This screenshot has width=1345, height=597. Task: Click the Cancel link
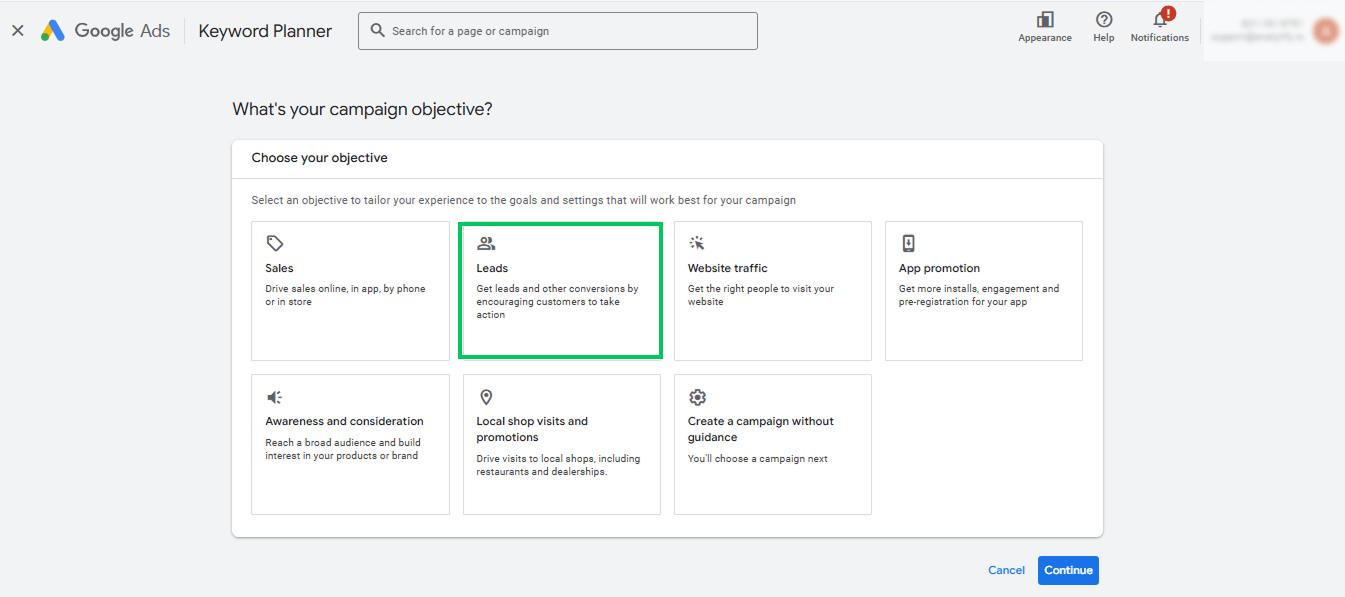click(1006, 570)
